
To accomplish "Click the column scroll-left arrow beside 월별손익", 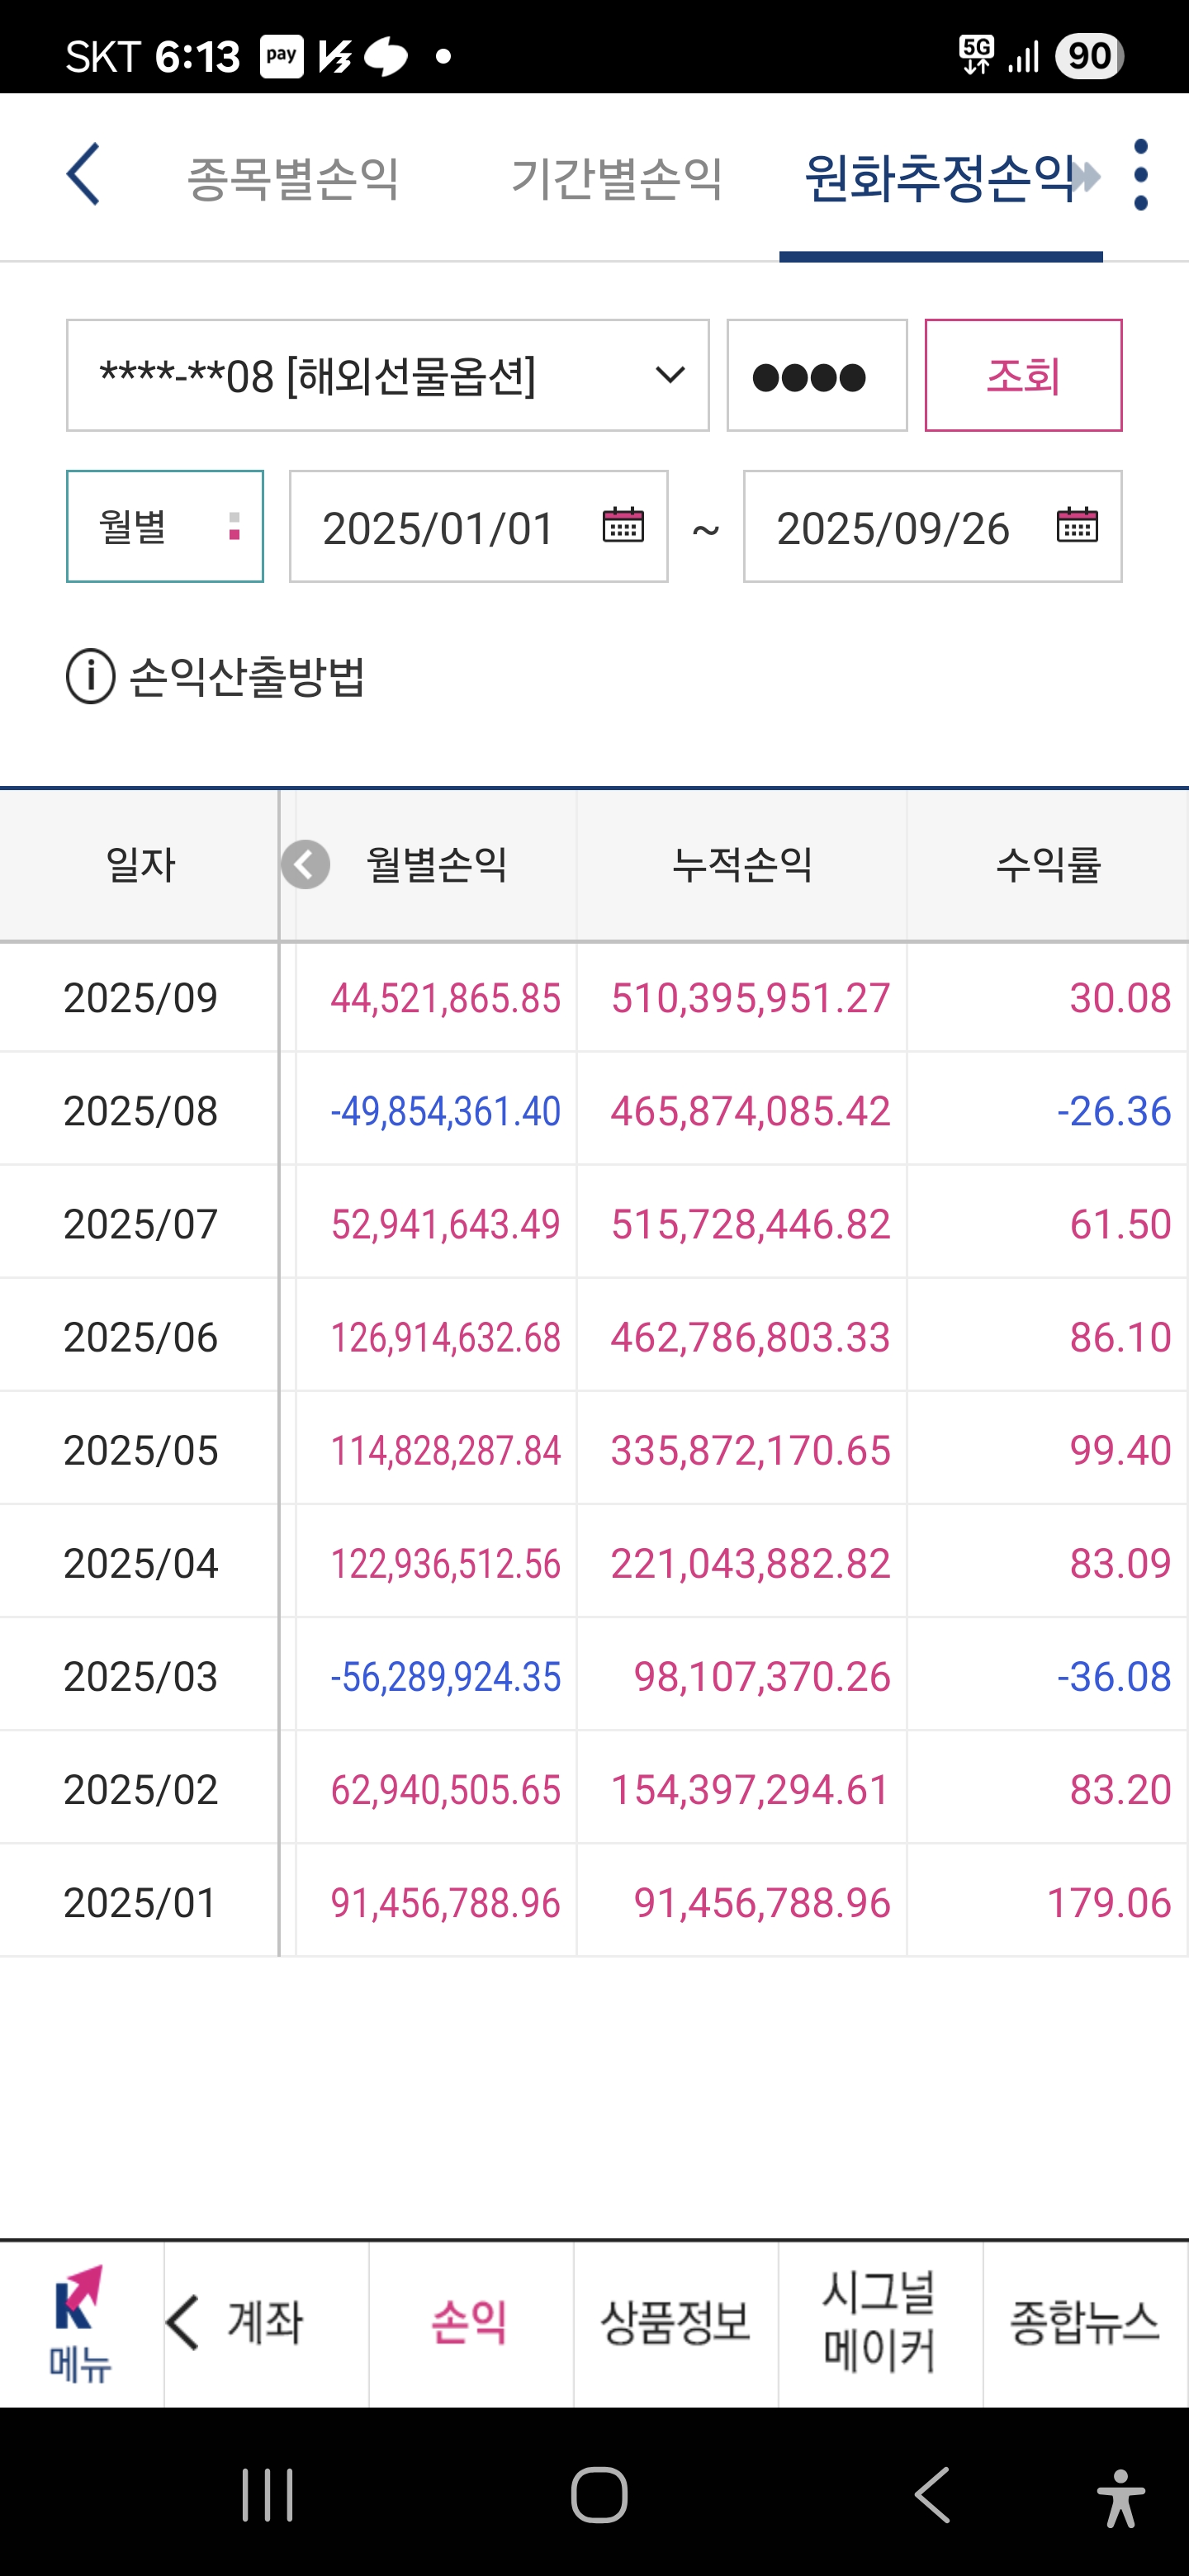I will (305, 865).
